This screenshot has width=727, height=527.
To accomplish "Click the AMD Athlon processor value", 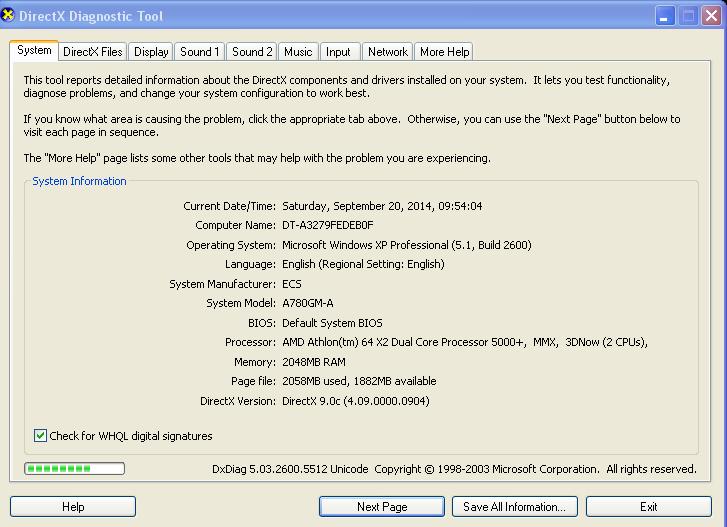I will pyautogui.click(x=465, y=342).
